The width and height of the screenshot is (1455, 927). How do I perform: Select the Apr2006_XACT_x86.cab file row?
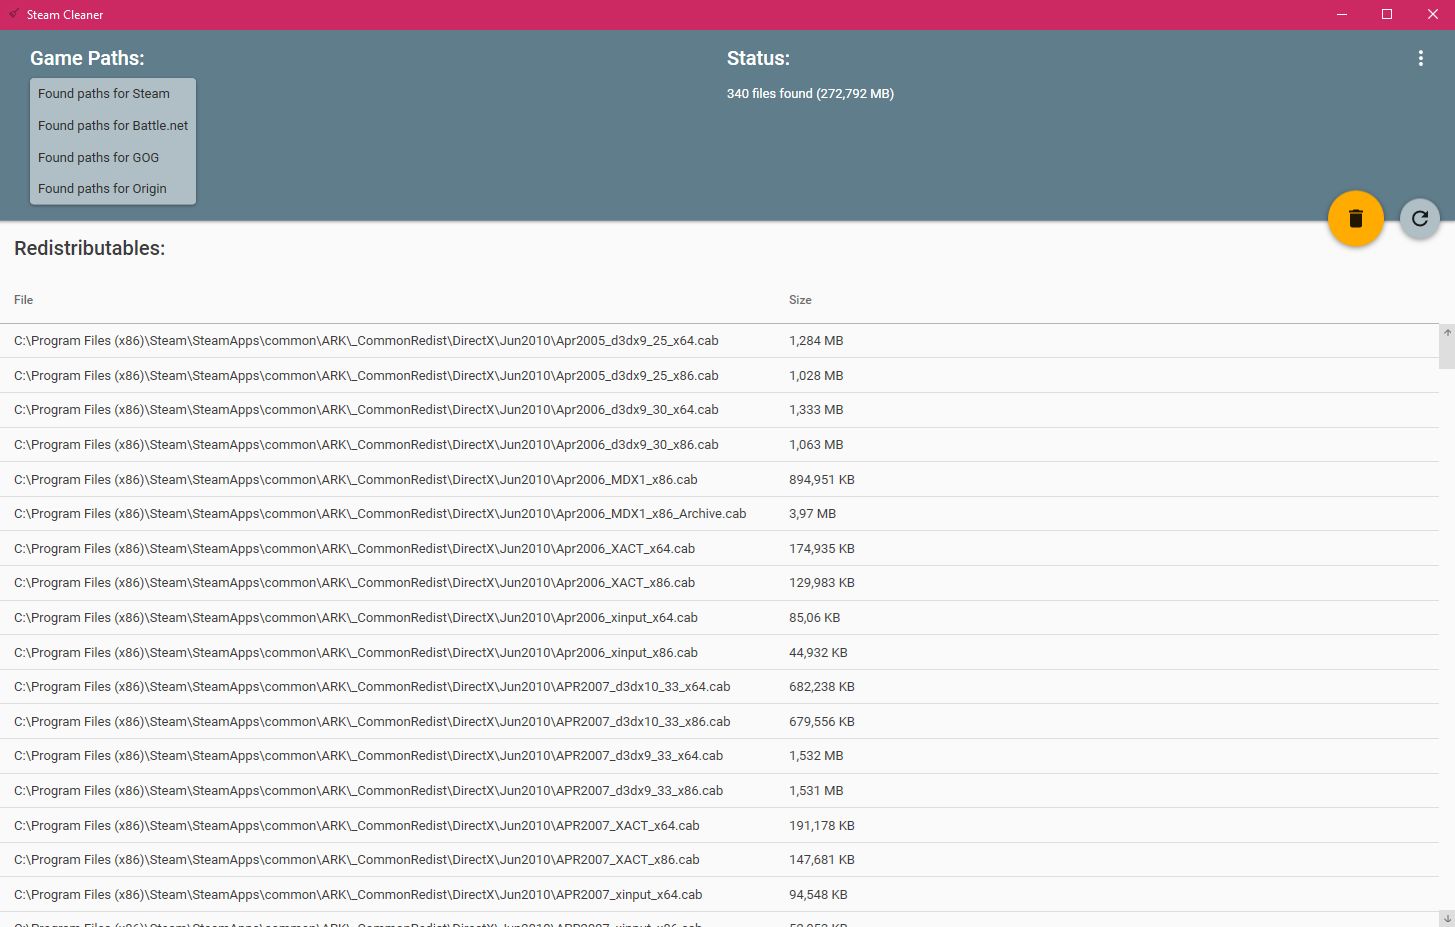tap(719, 583)
